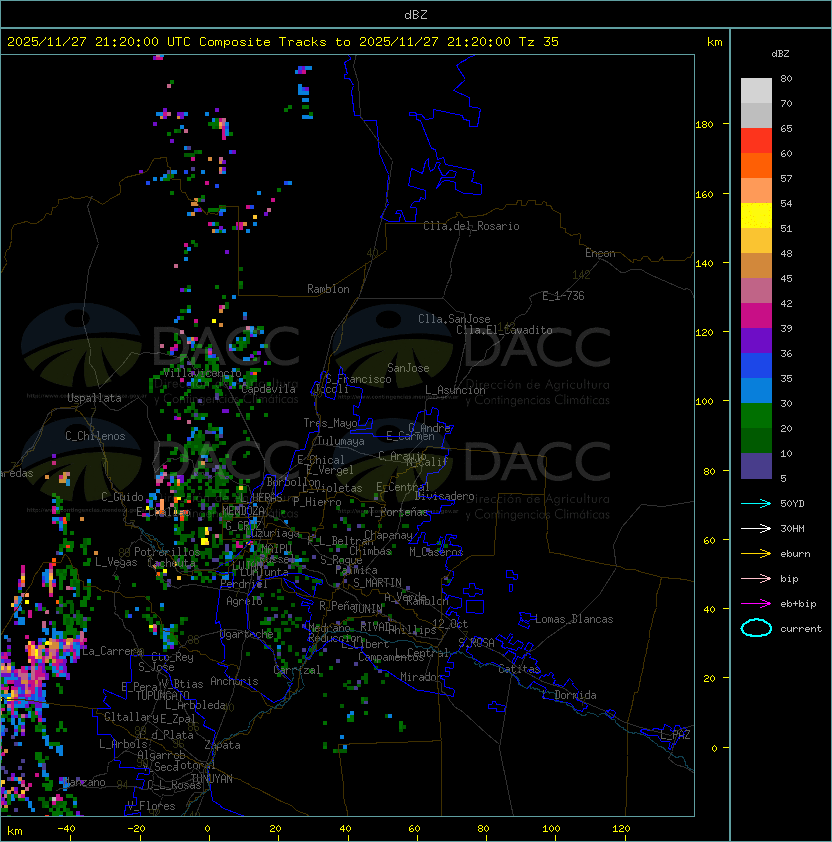Select the yellow eburn arrow symbol
832x842 pixels.
pyautogui.click(x=756, y=554)
